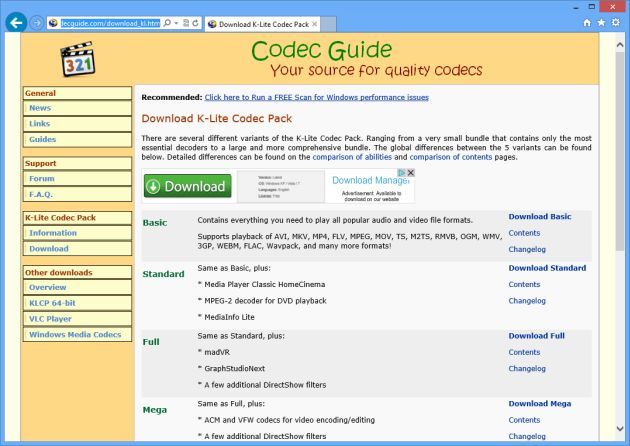Open browser Tools gear icon
The width and height of the screenshot is (630, 446).
[x=616, y=23]
